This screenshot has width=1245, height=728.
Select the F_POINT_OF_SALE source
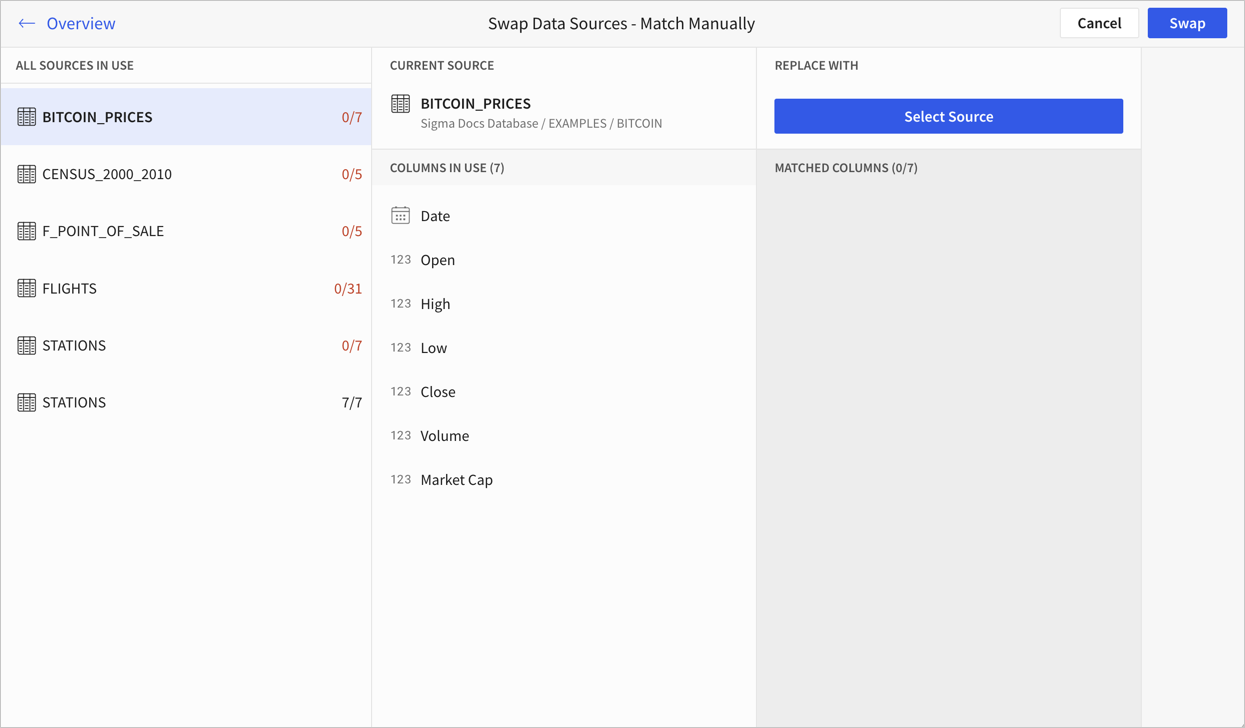tap(186, 231)
